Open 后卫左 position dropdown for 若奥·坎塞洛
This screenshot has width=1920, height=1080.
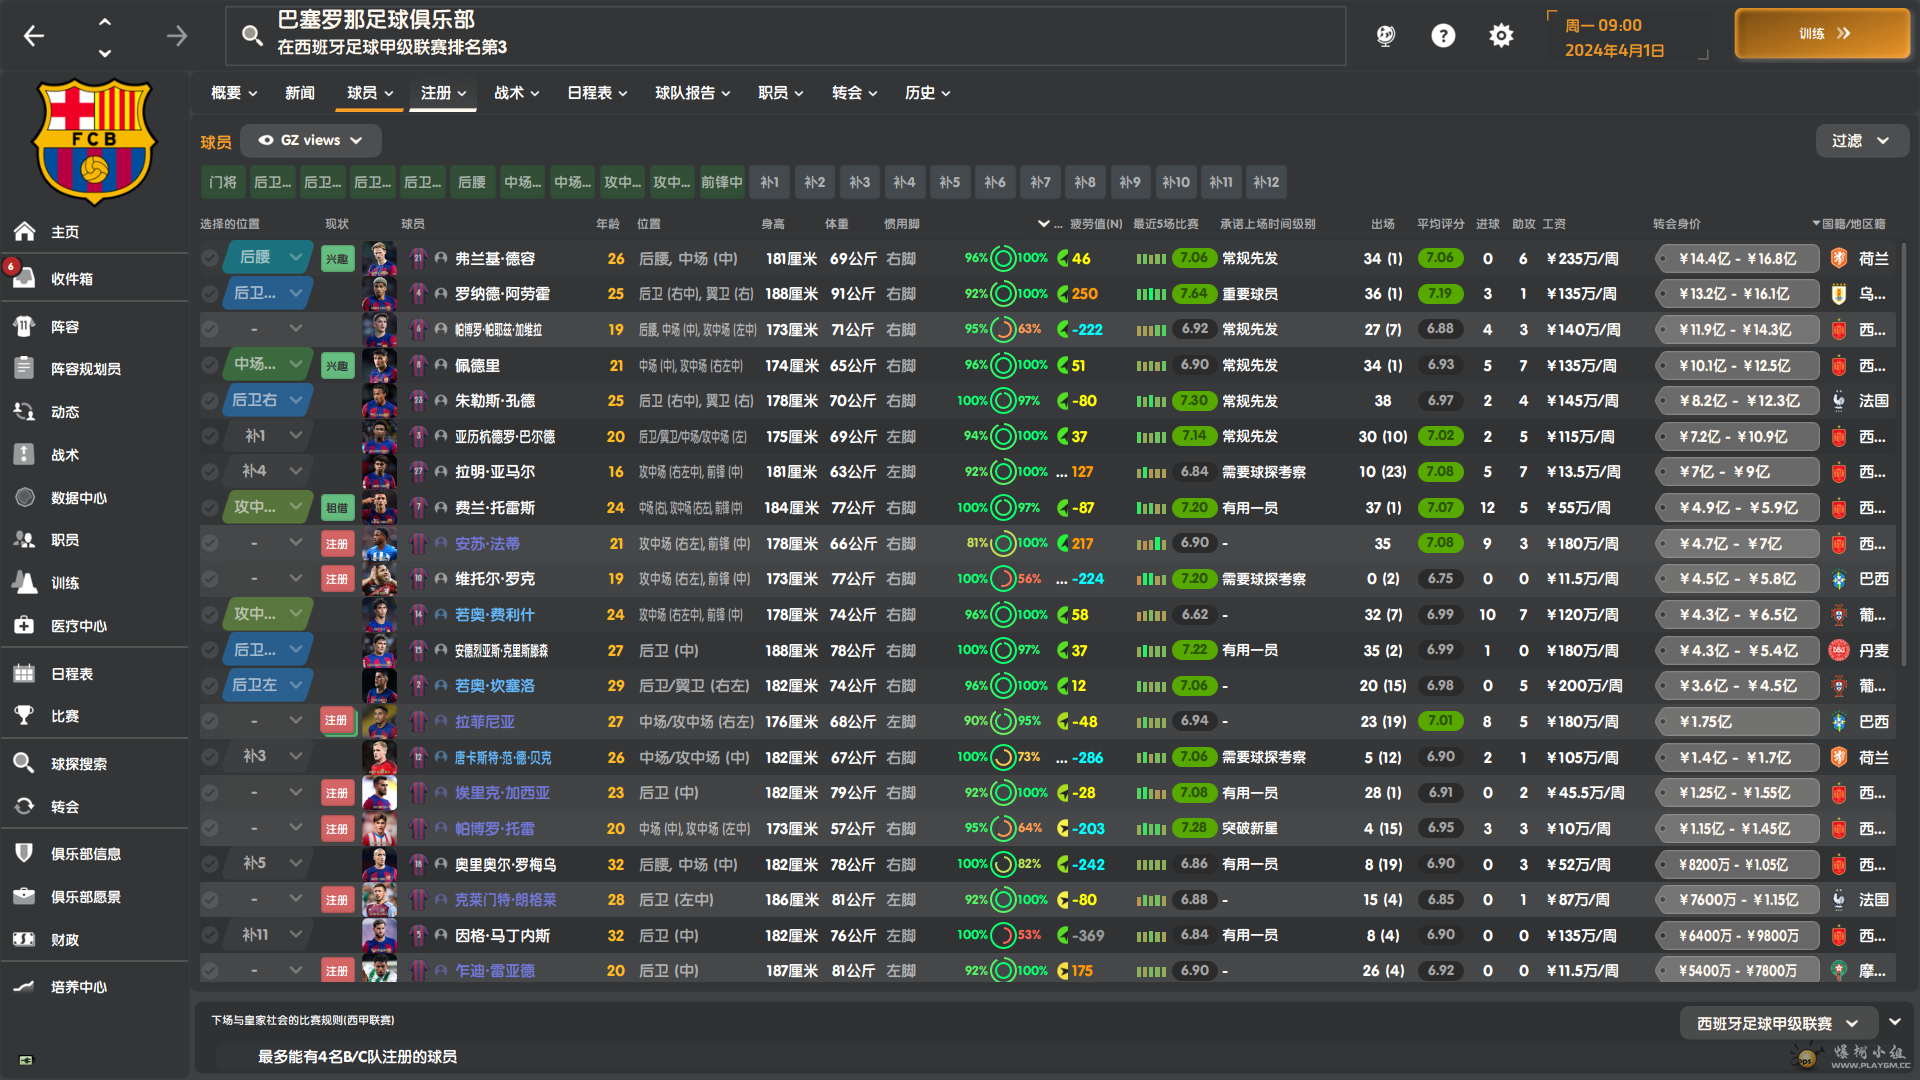click(269, 685)
